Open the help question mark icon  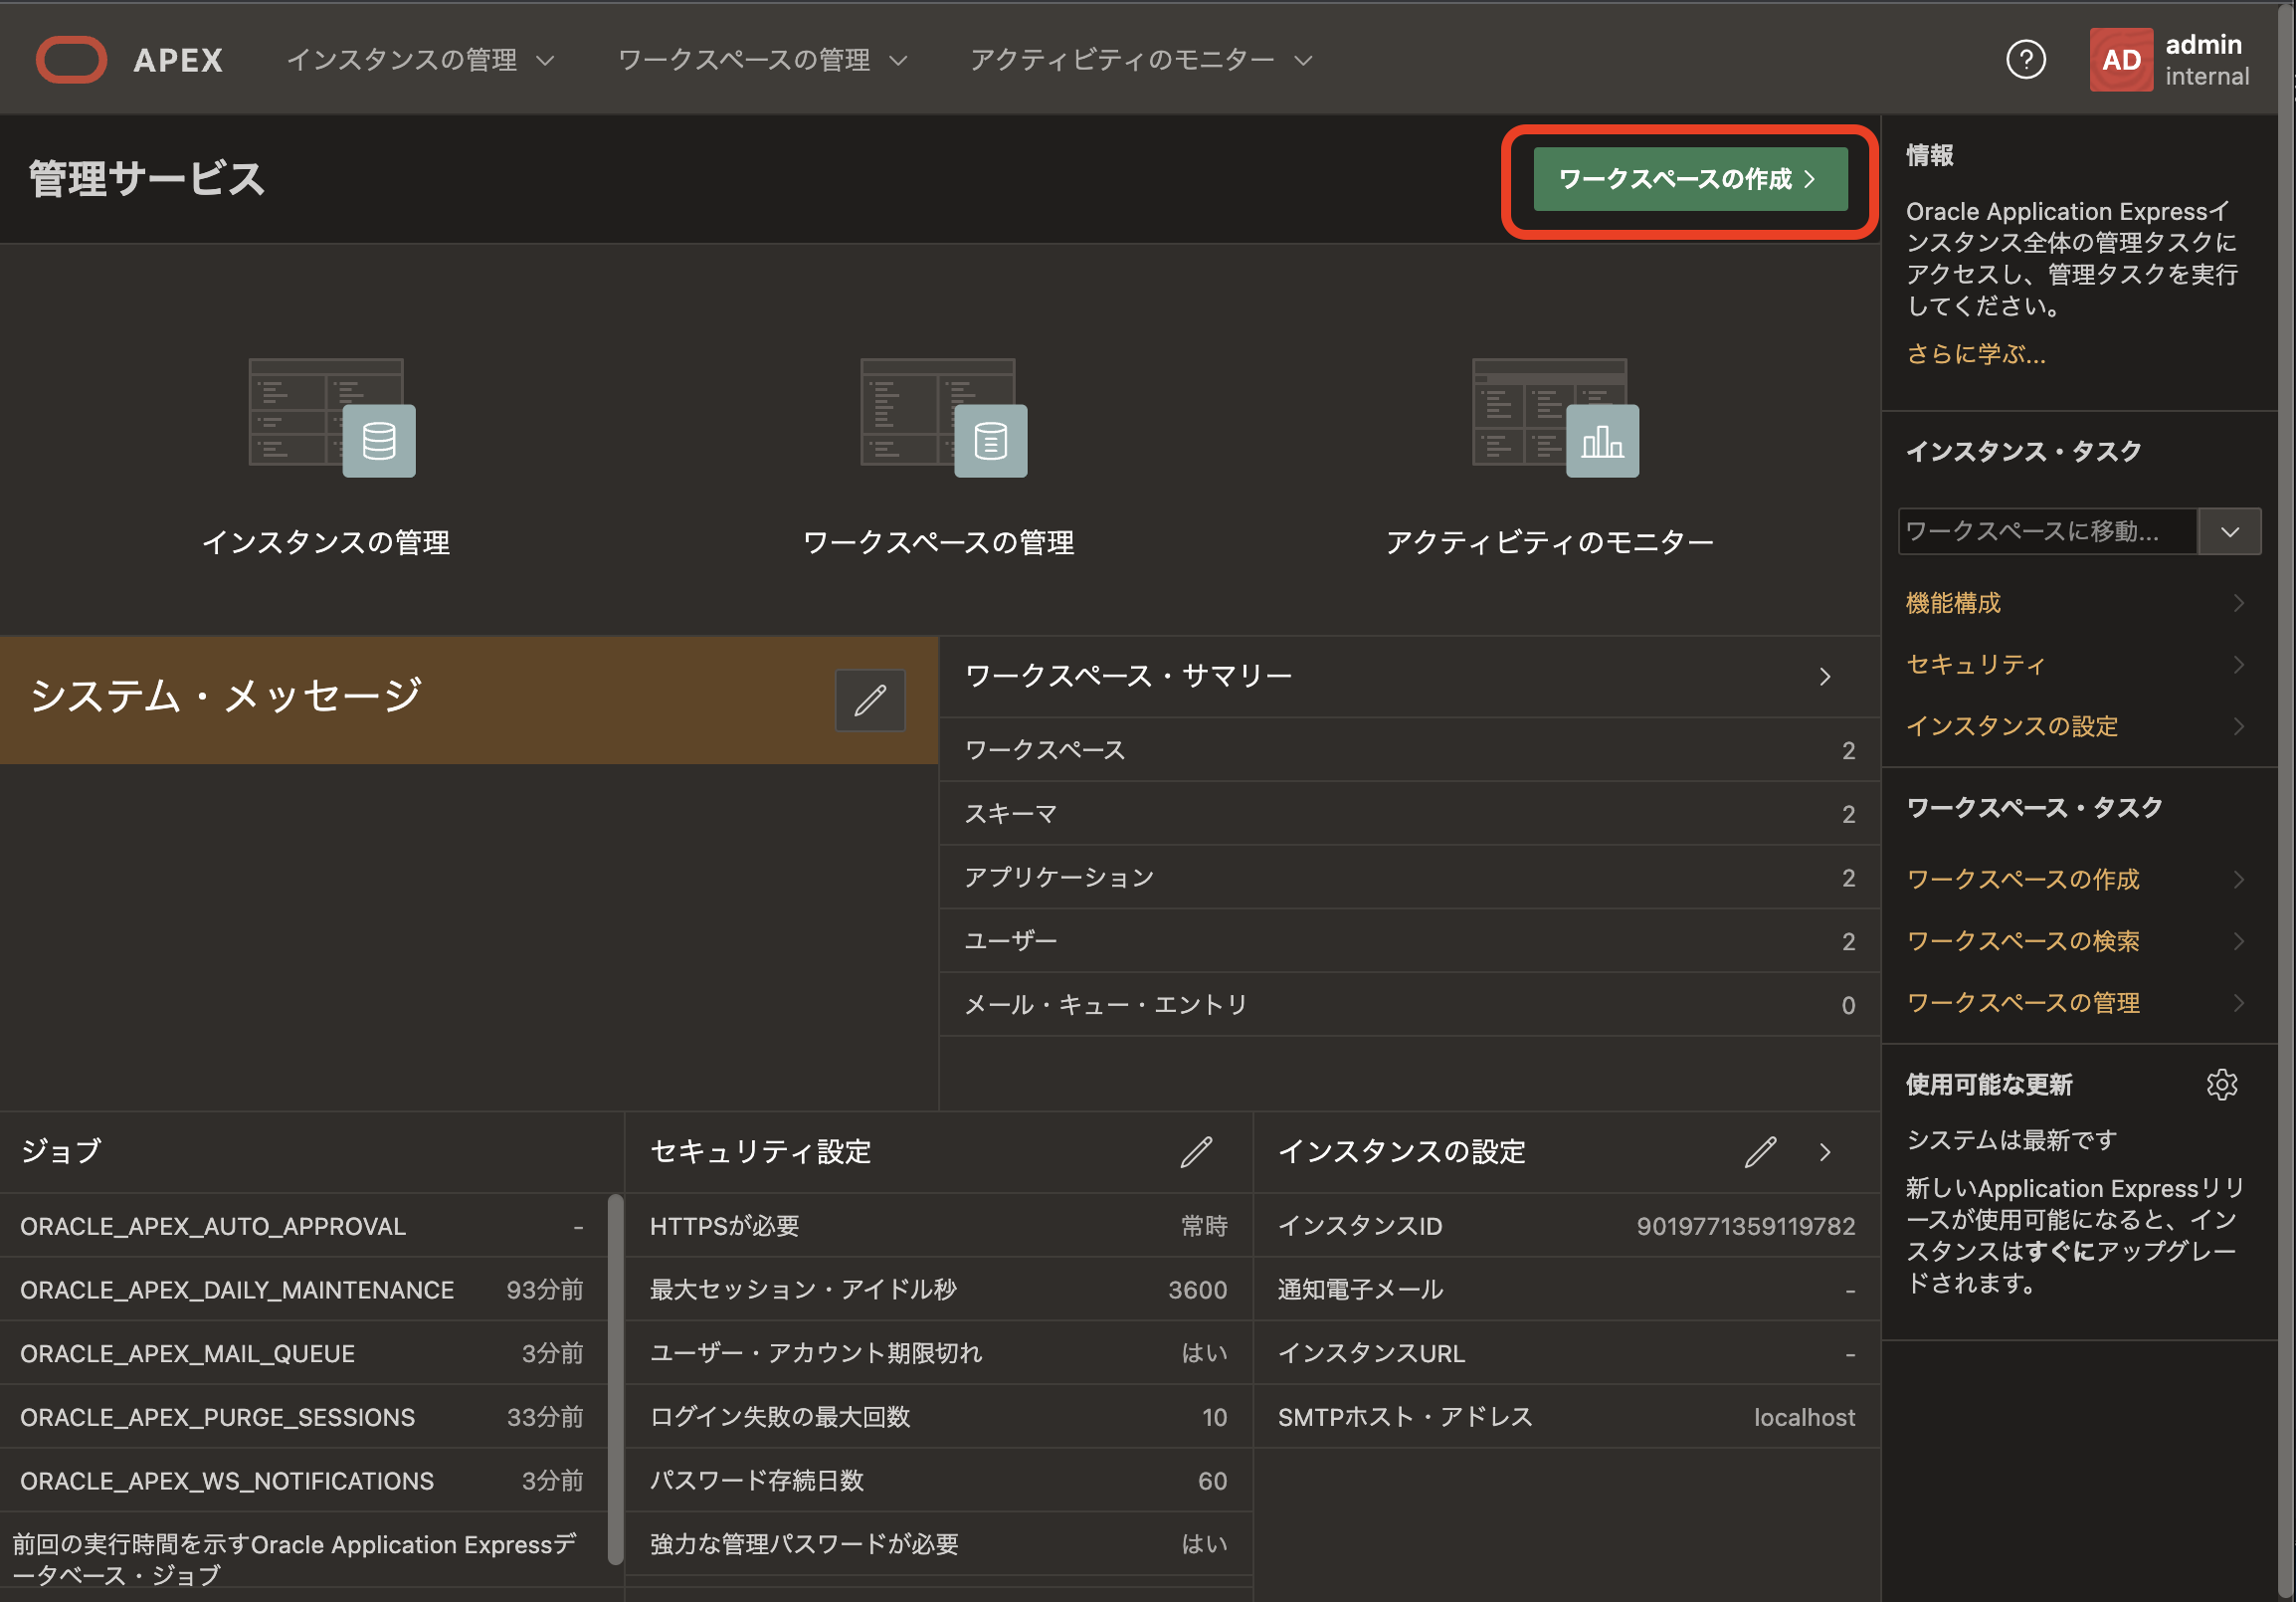[x=2025, y=60]
